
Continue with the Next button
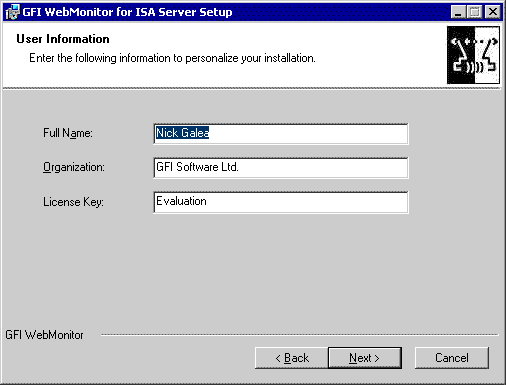coord(365,358)
